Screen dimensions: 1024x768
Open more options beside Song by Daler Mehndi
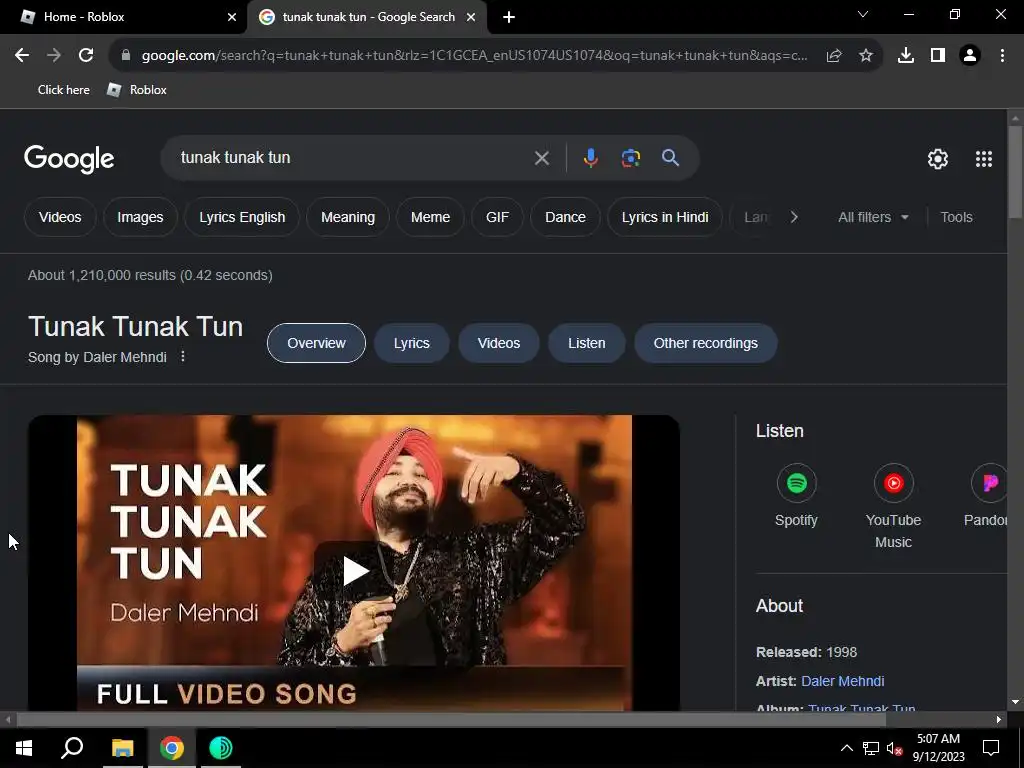[183, 357]
